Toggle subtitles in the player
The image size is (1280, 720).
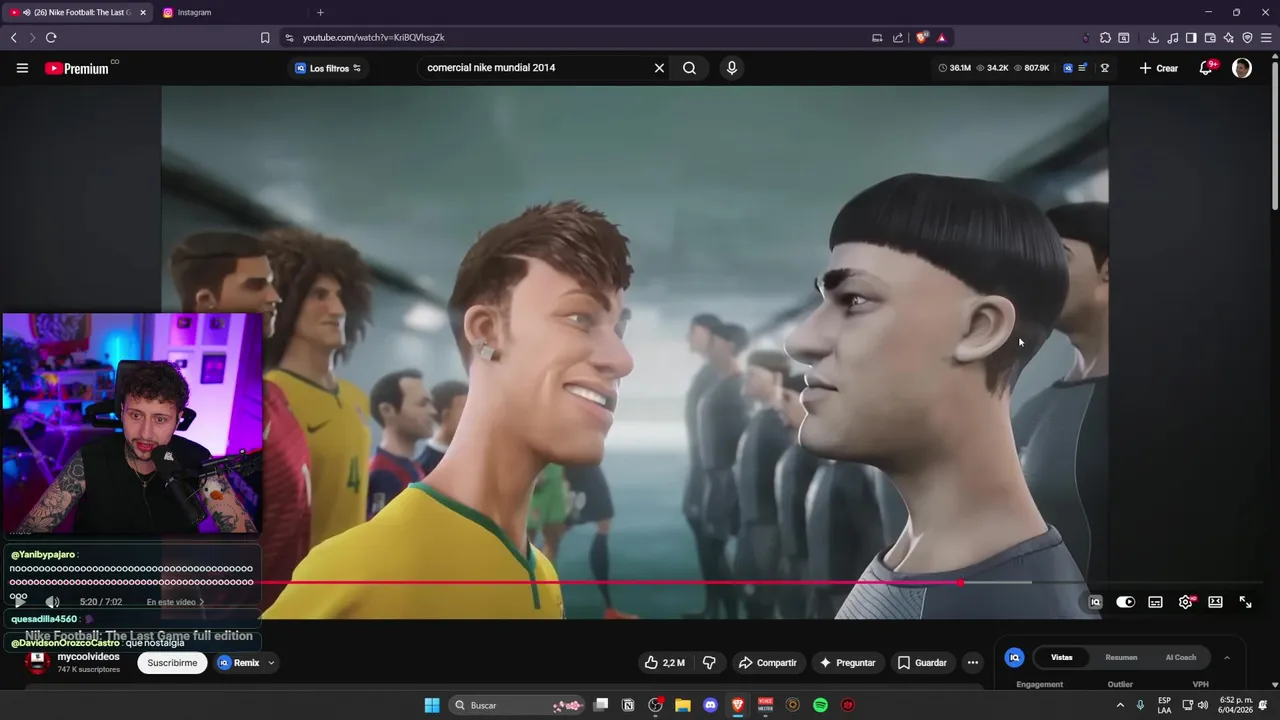tap(1155, 602)
